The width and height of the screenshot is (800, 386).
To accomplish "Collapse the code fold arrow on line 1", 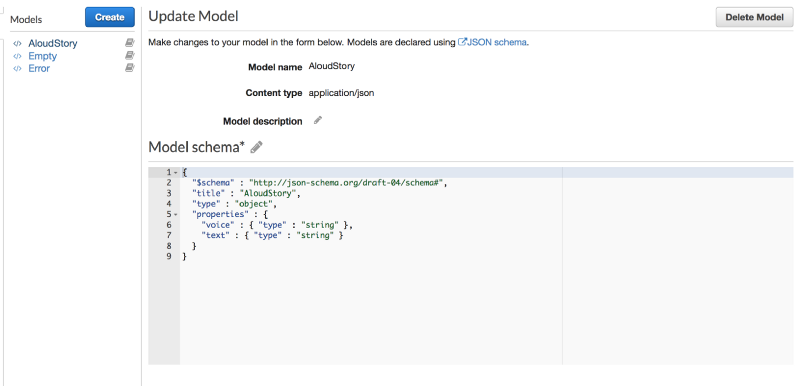I will (176, 173).
